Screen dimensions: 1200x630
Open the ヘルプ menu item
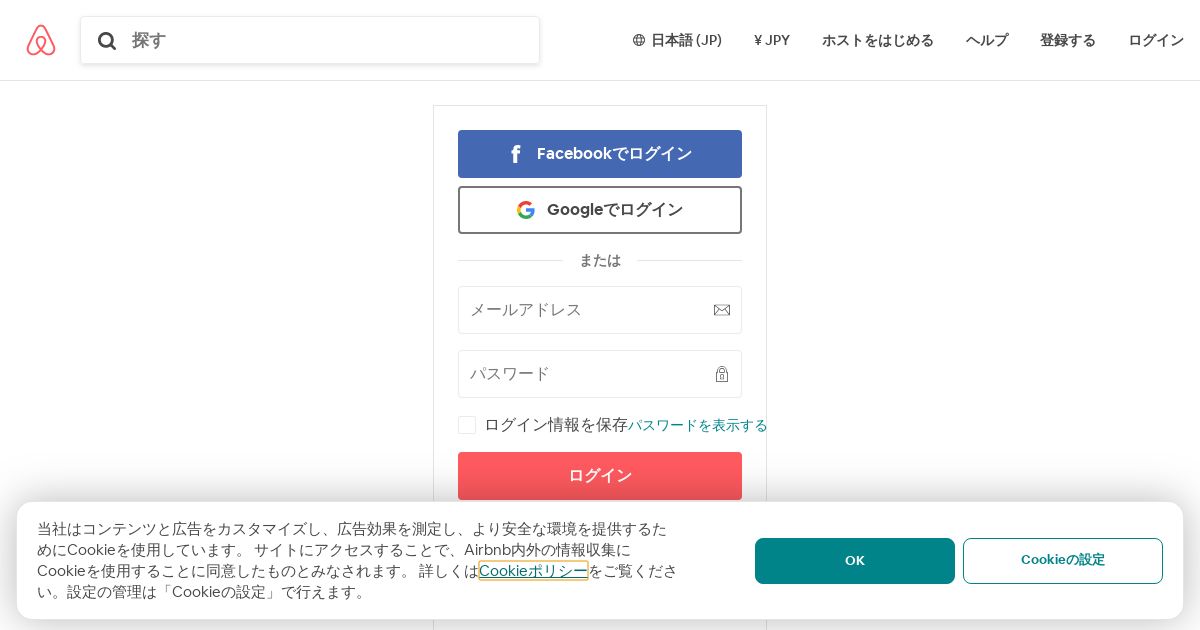[987, 40]
